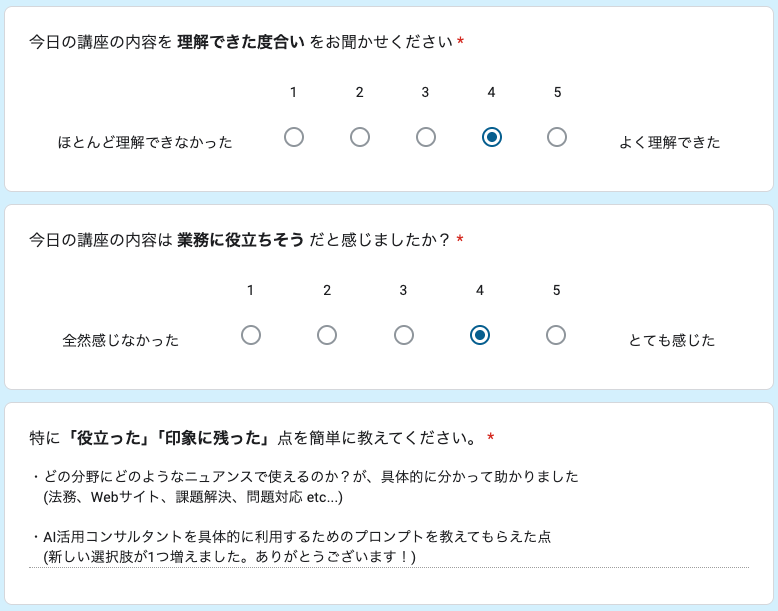
Task: Click selected rating 4 radio for 業務に役立ちそう
Action: tap(480, 335)
